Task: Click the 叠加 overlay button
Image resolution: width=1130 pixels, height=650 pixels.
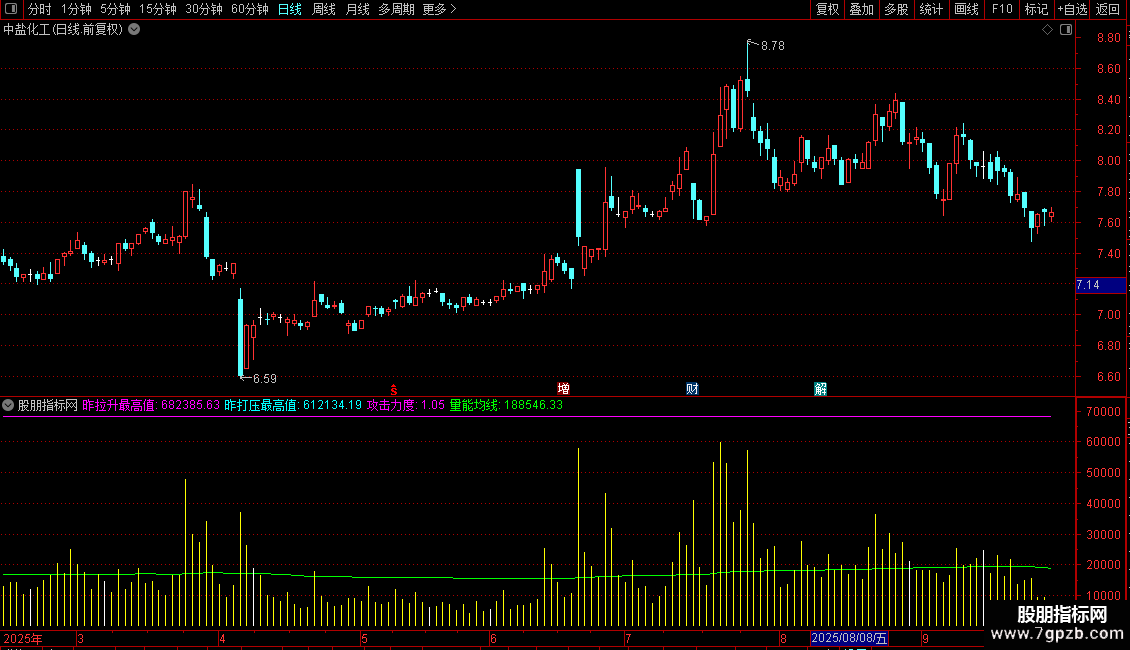Action: click(861, 9)
